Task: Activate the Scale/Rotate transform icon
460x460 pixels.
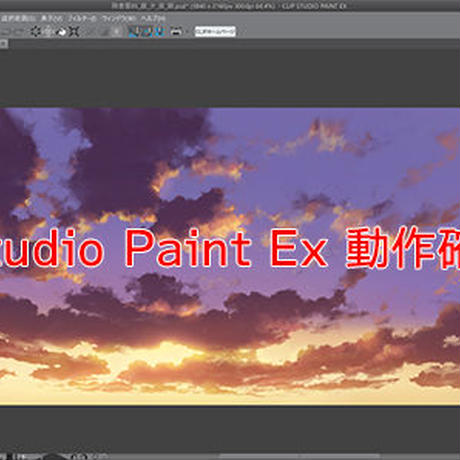Action: [74, 32]
